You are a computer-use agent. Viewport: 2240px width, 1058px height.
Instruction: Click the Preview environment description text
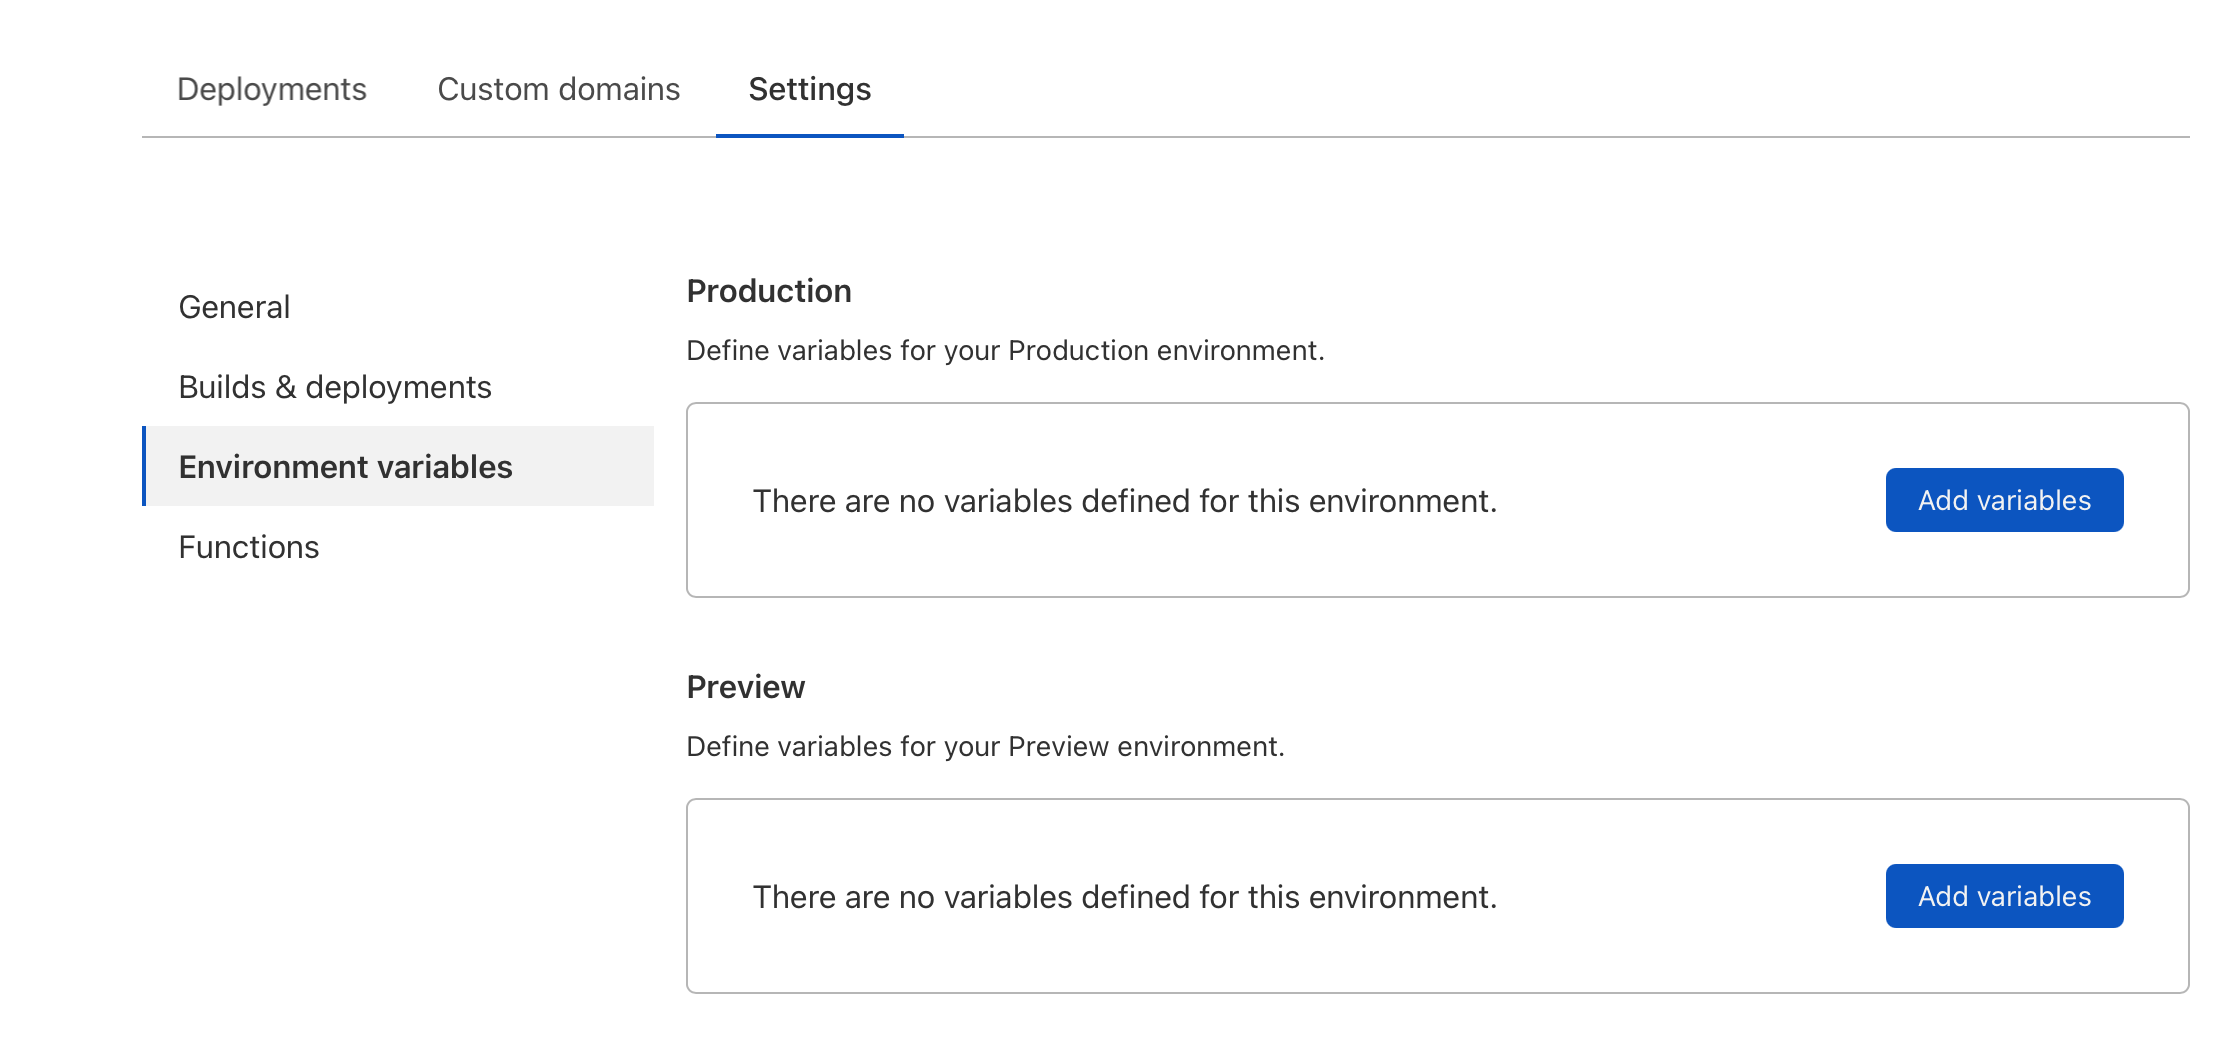986,746
